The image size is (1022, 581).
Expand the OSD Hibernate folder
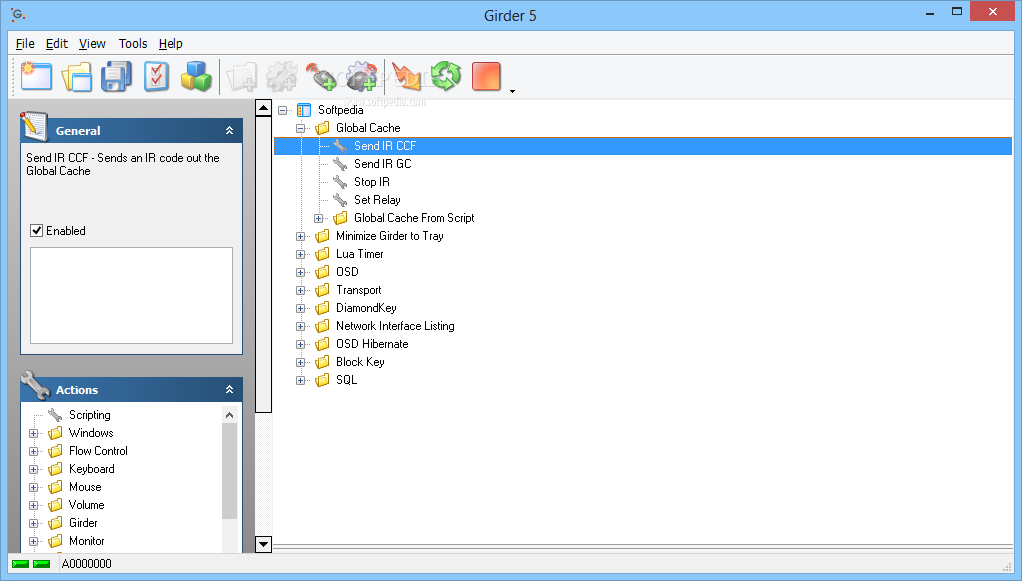(x=300, y=344)
